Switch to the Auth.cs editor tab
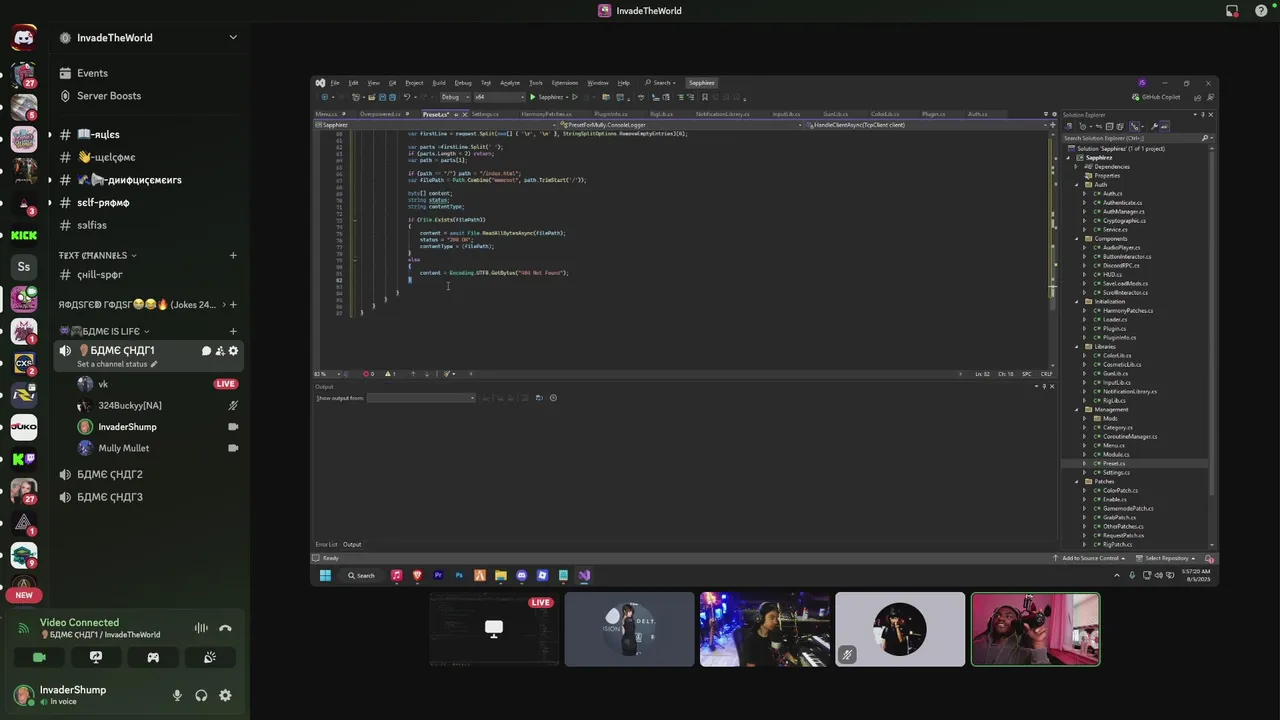The height and width of the screenshot is (720, 1280). [977, 114]
